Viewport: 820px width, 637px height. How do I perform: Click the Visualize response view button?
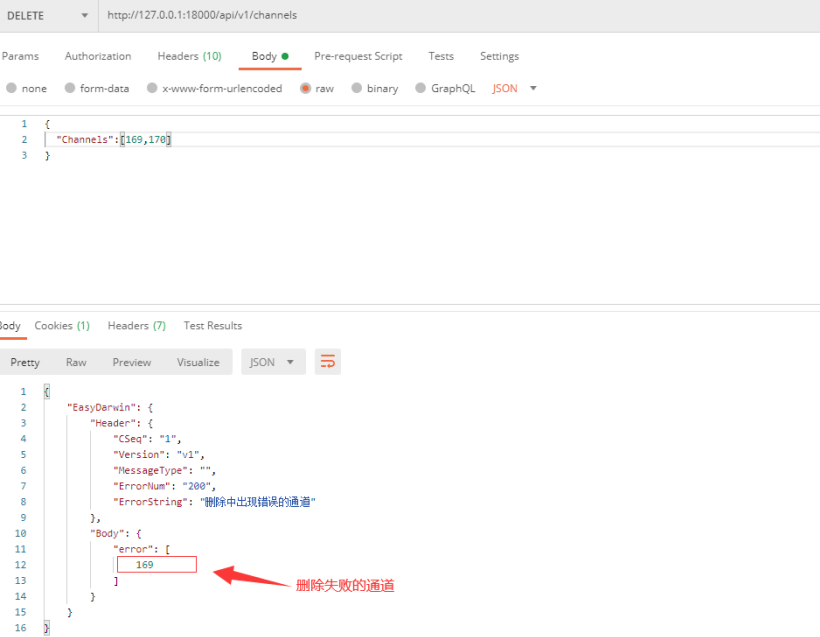(198, 362)
